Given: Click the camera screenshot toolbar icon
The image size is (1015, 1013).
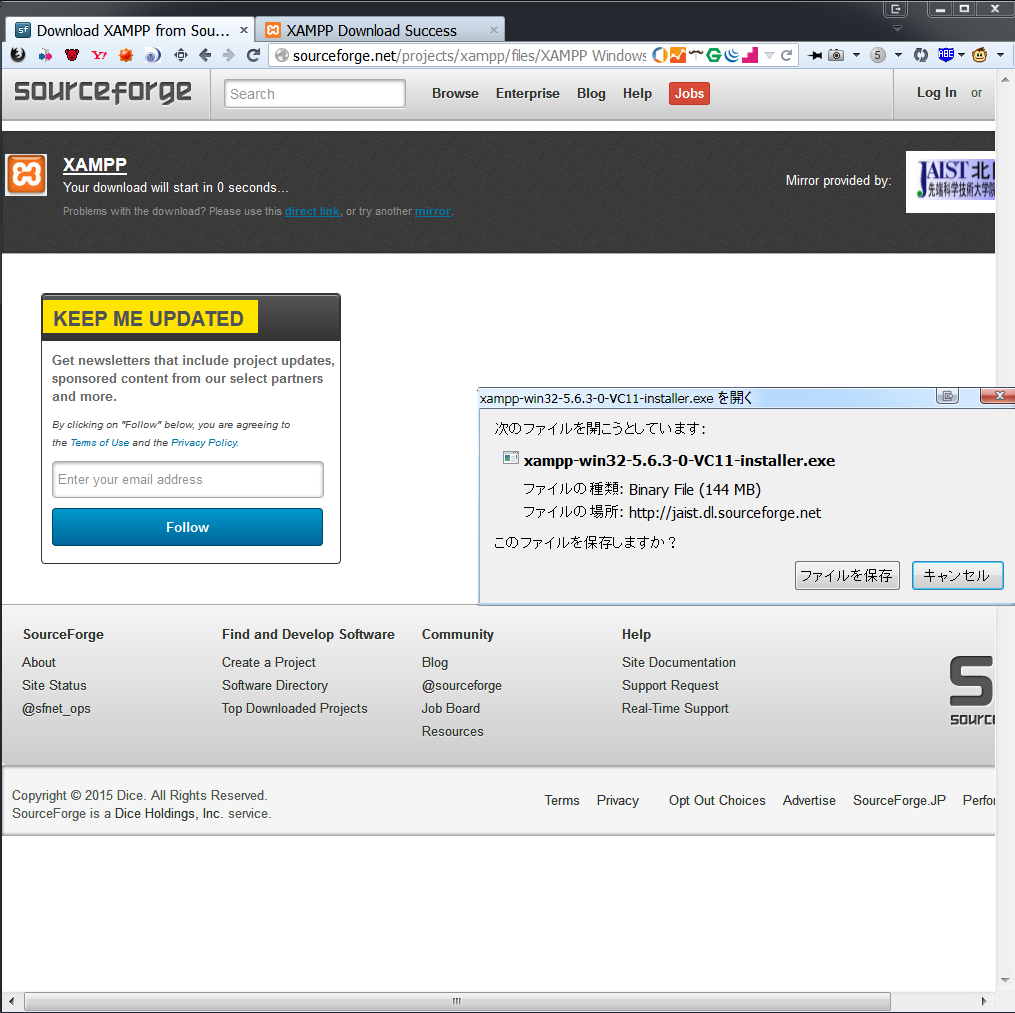Looking at the screenshot, I should [x=836, y=56].
